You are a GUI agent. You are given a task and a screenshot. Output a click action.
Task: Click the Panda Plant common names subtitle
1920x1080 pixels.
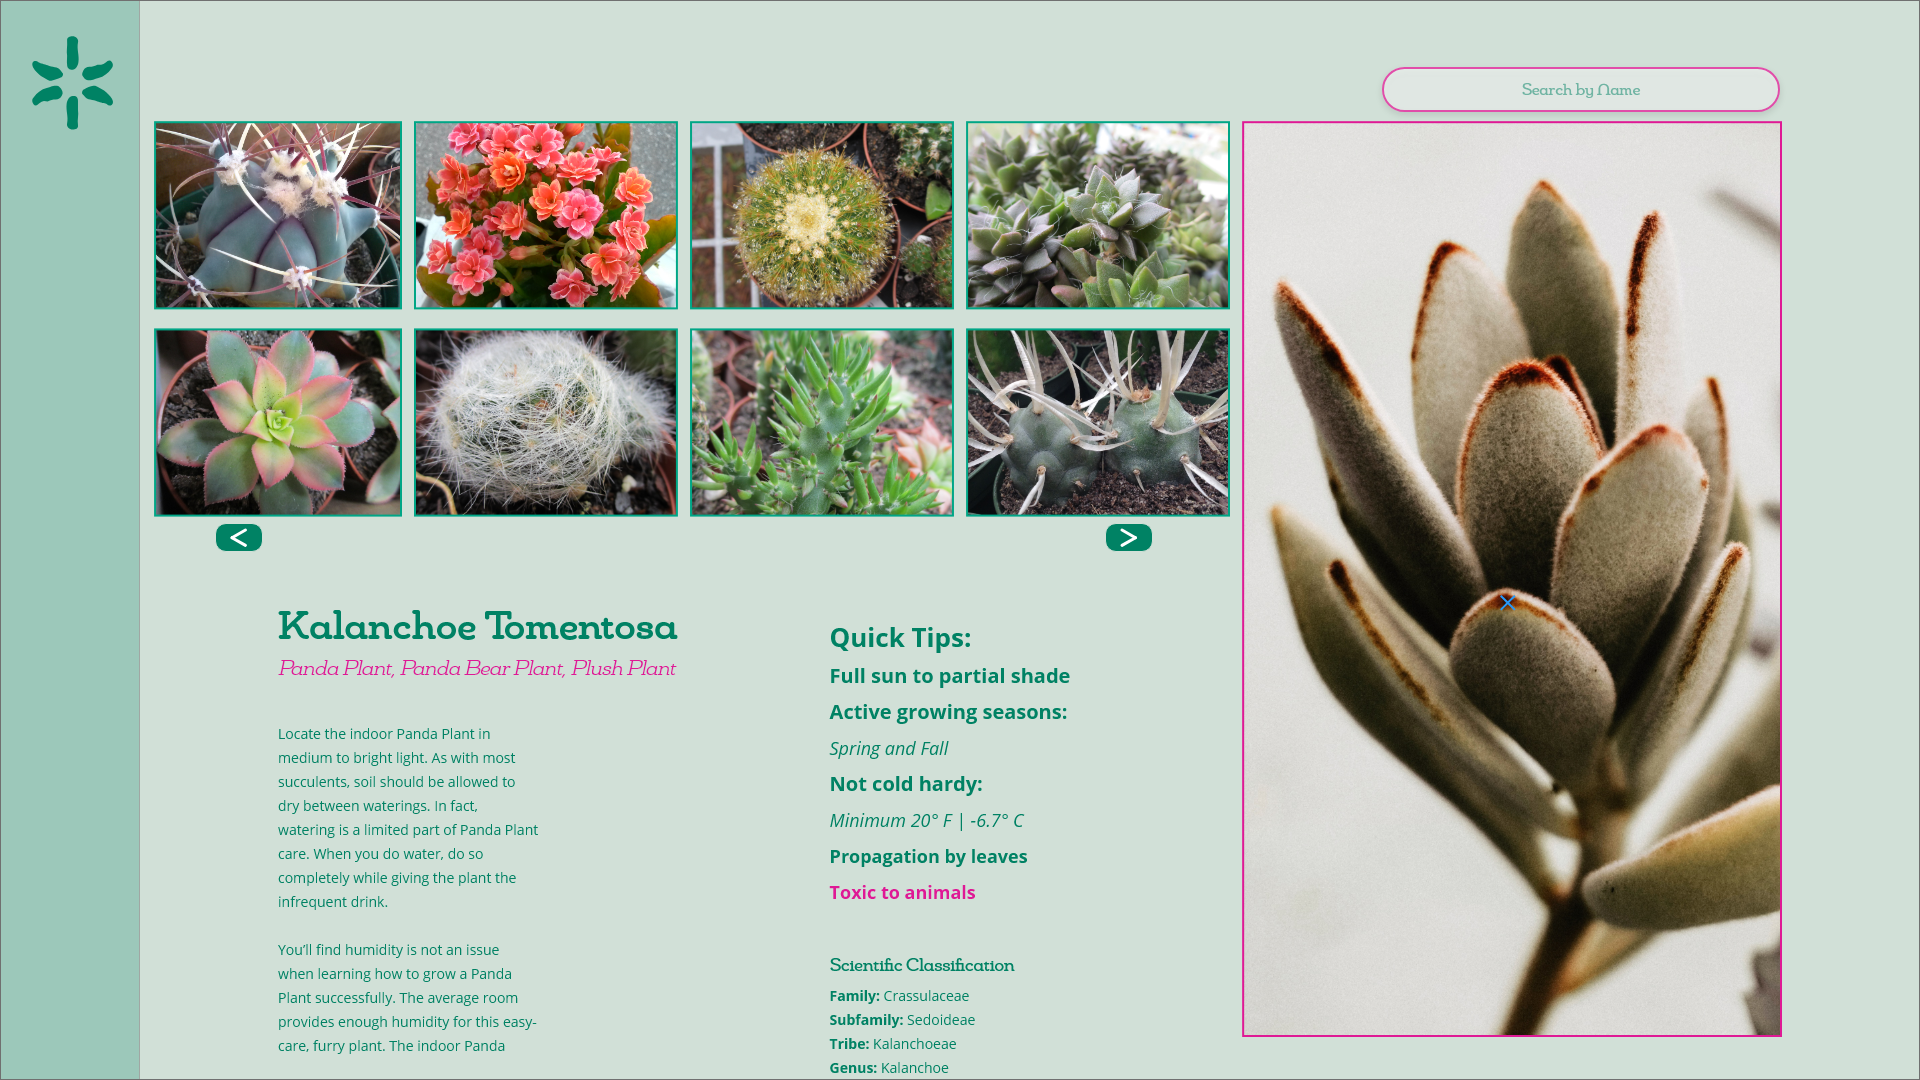point(477,668)
